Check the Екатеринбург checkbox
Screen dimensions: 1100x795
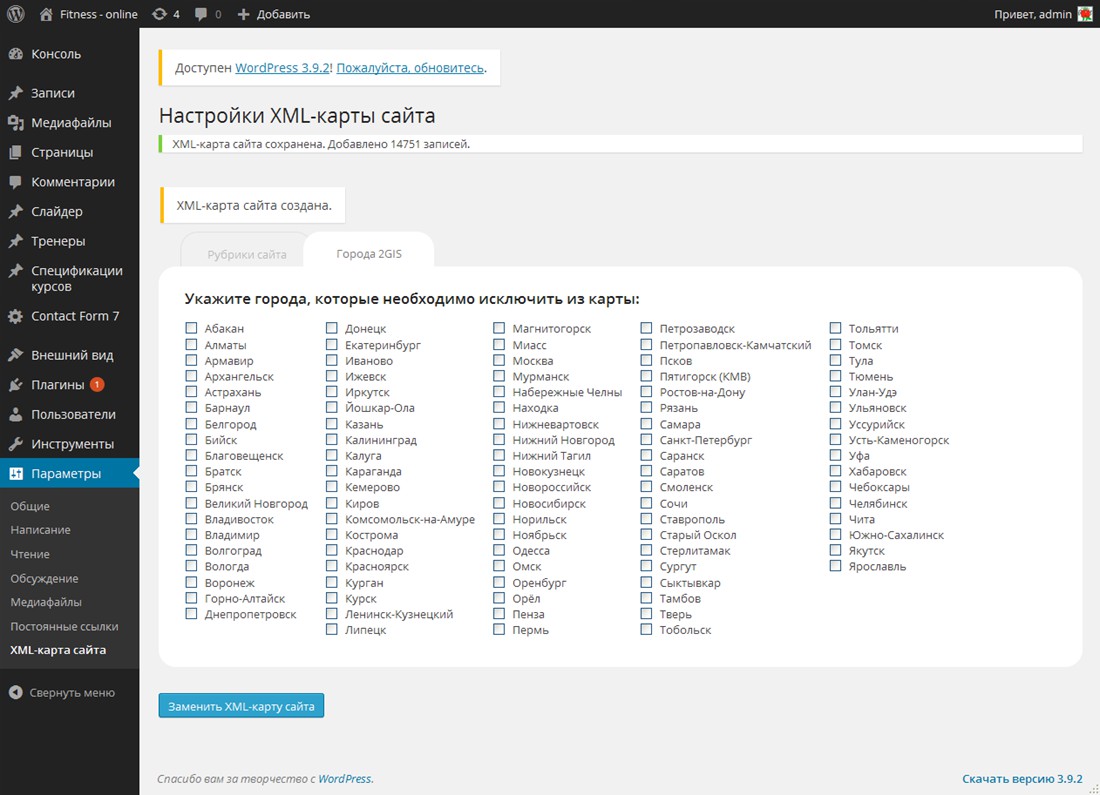331,345
